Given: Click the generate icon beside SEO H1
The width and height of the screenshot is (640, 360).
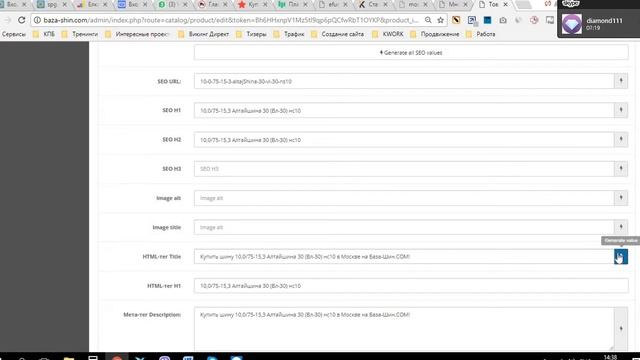Looking at the screenshot, I should click(x=621, y=110).
